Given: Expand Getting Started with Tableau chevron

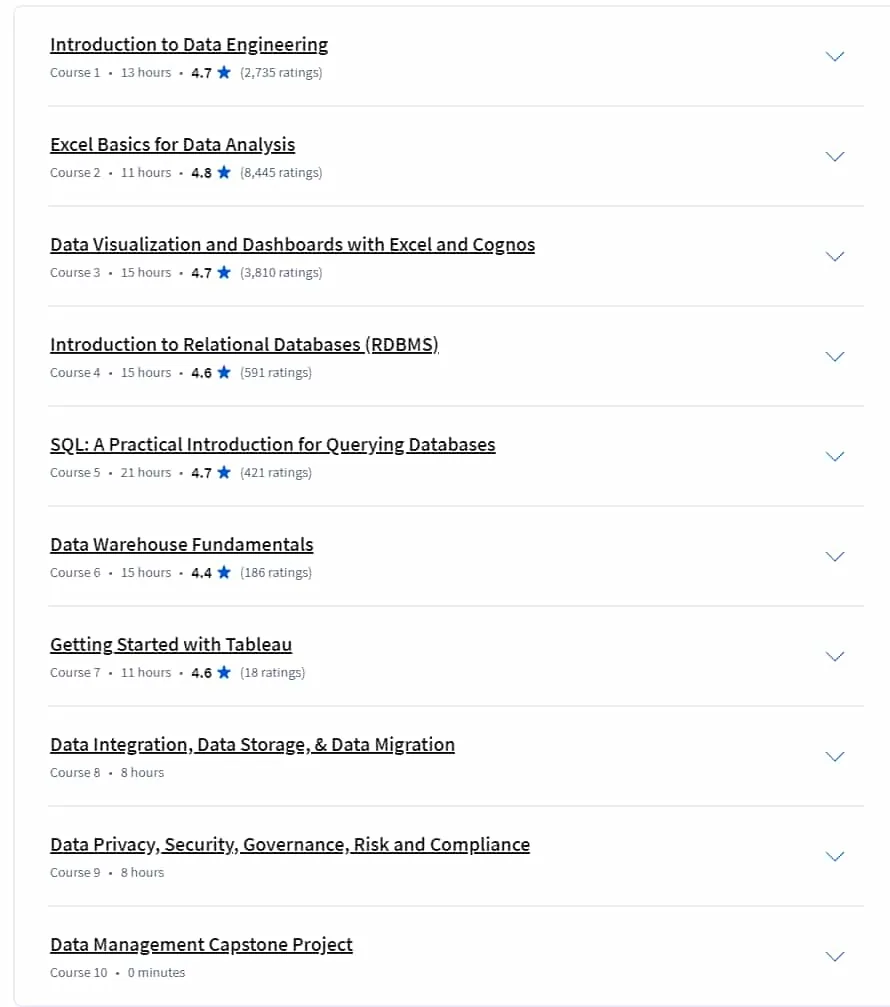Looking at the screenshot, I should point(834,656).
